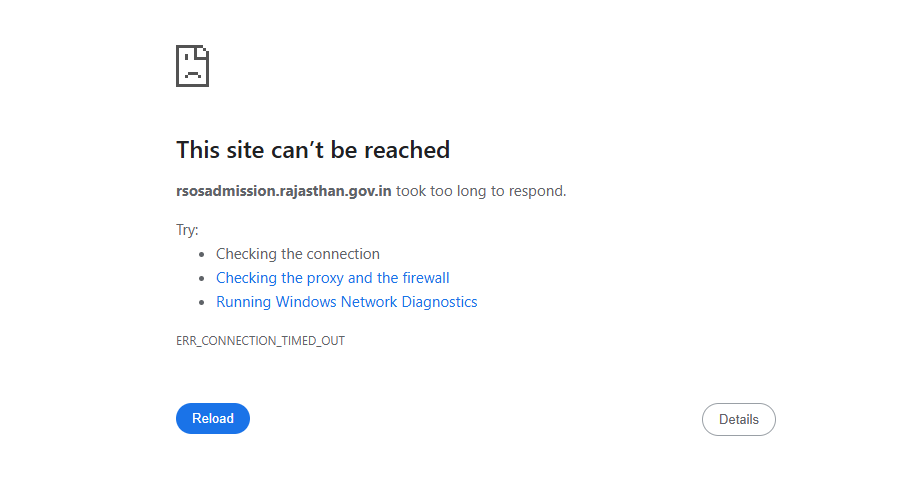Launch Running Windows Network Diagnostics link

point(346,302)
